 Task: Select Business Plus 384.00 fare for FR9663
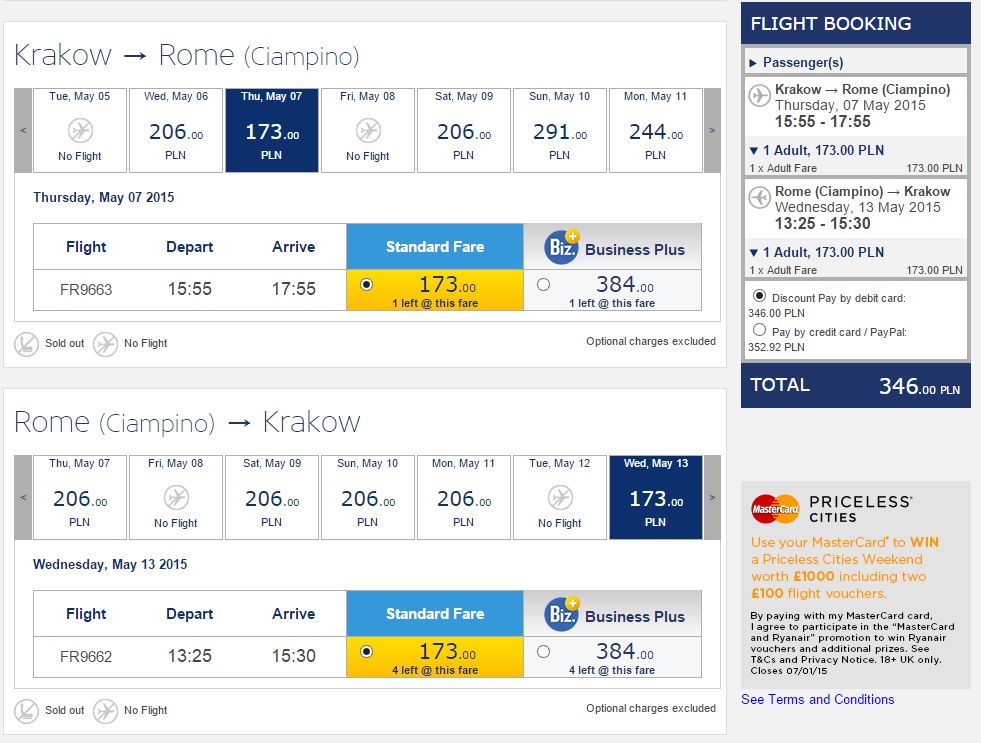(543, 285)
